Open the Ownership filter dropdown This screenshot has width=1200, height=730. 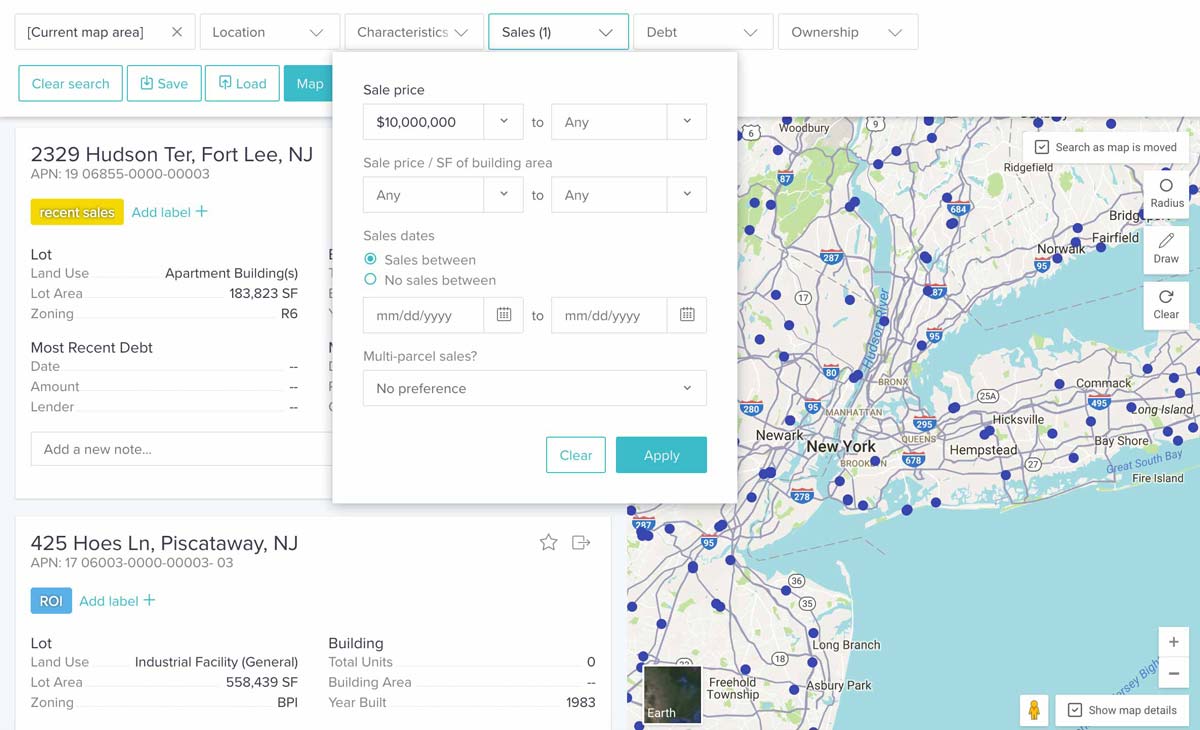click(x=847, y=31)
